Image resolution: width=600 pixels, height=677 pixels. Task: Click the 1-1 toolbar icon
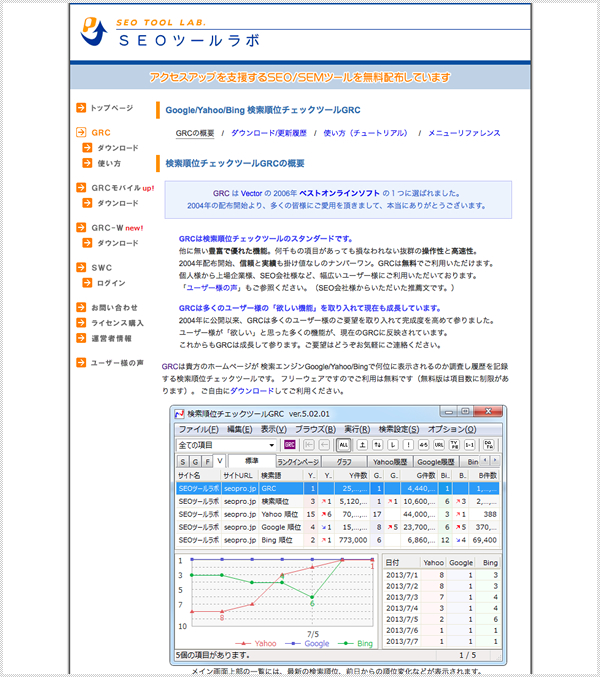pos(469,444)
